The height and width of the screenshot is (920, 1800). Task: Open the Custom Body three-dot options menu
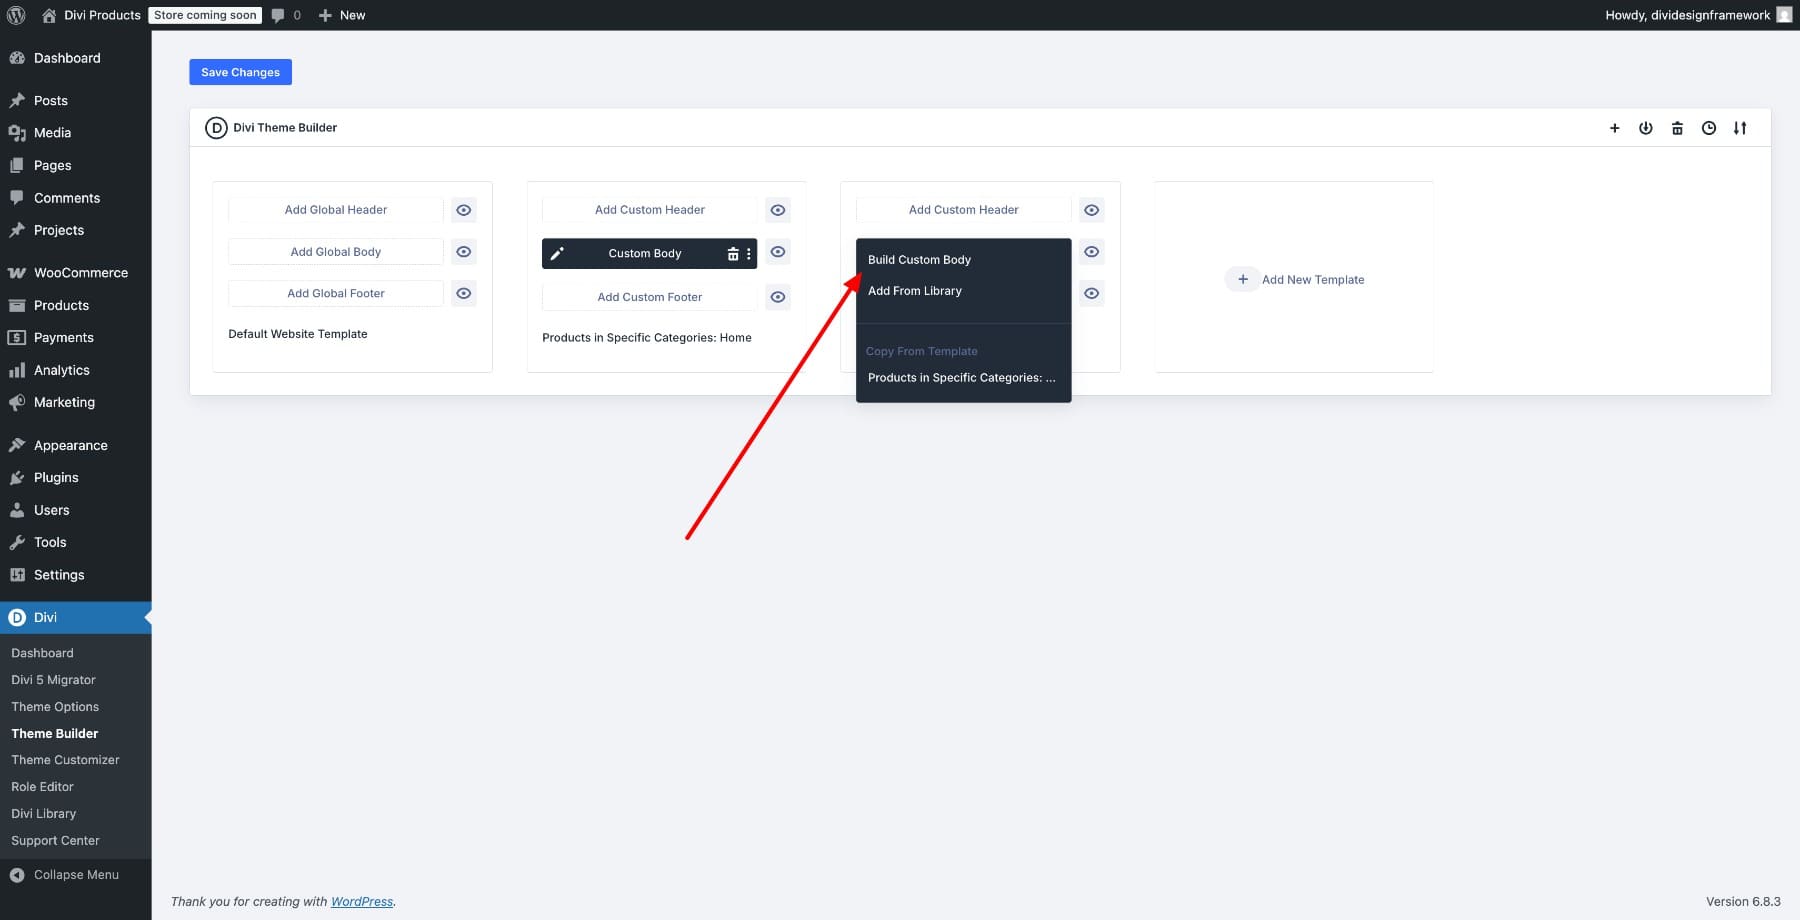pyautogui.click(x=748, y=254)
